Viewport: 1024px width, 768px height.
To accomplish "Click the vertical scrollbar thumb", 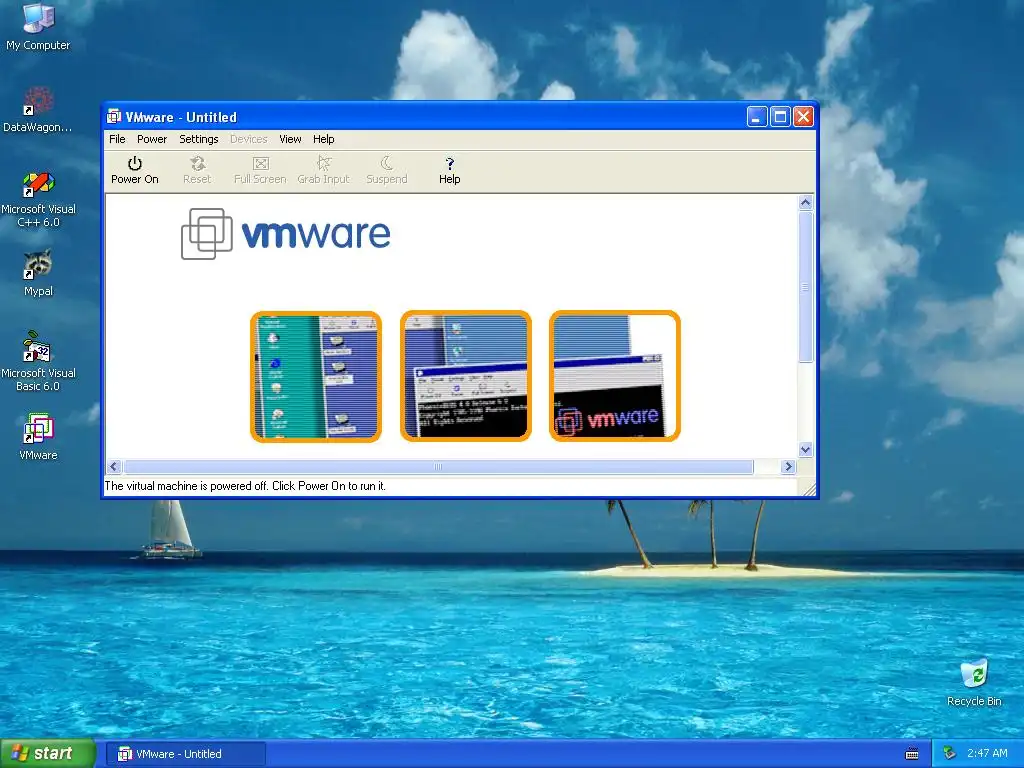I will [x=805, y=287].
